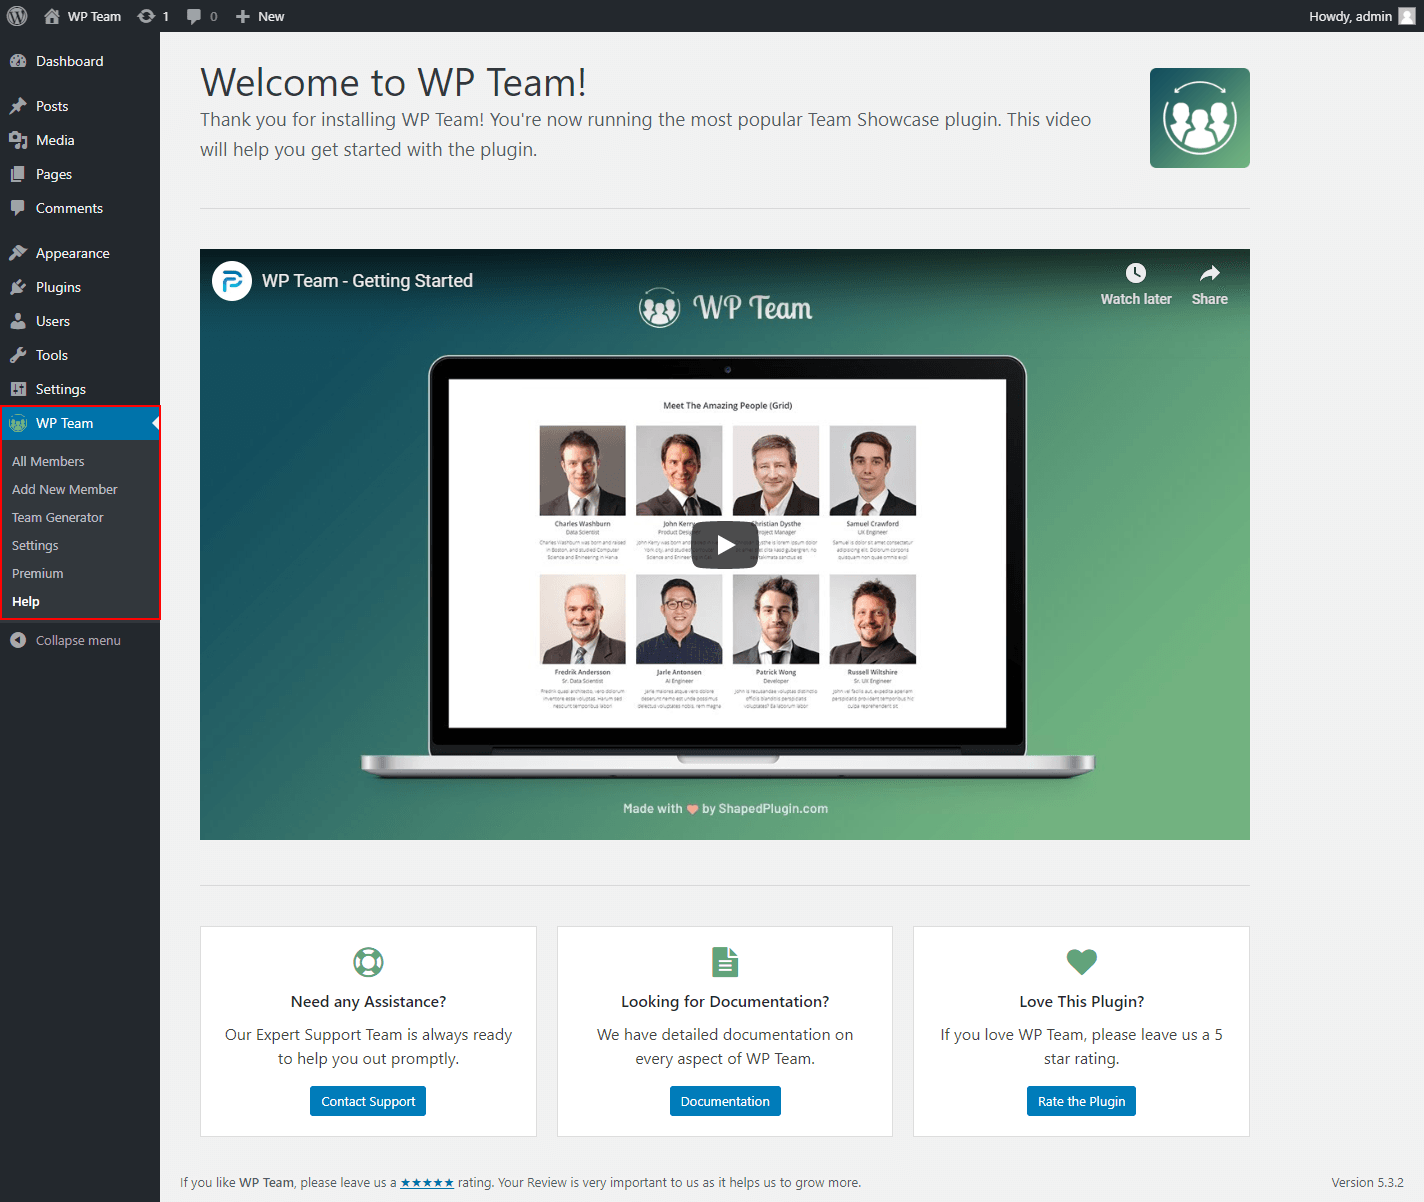The height and width of the screenshot is (1202, 1424).
Task: Open Add New Member submenu item
Action: pyautogui.click(x=65, y=489)
